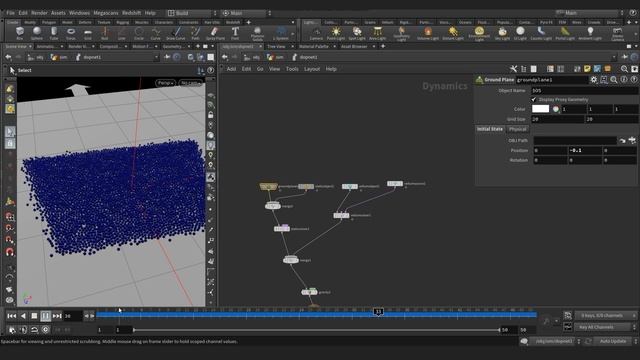The image size is (640, 360).
Task: Select the Box shelf tool
Action: (20, 33)
